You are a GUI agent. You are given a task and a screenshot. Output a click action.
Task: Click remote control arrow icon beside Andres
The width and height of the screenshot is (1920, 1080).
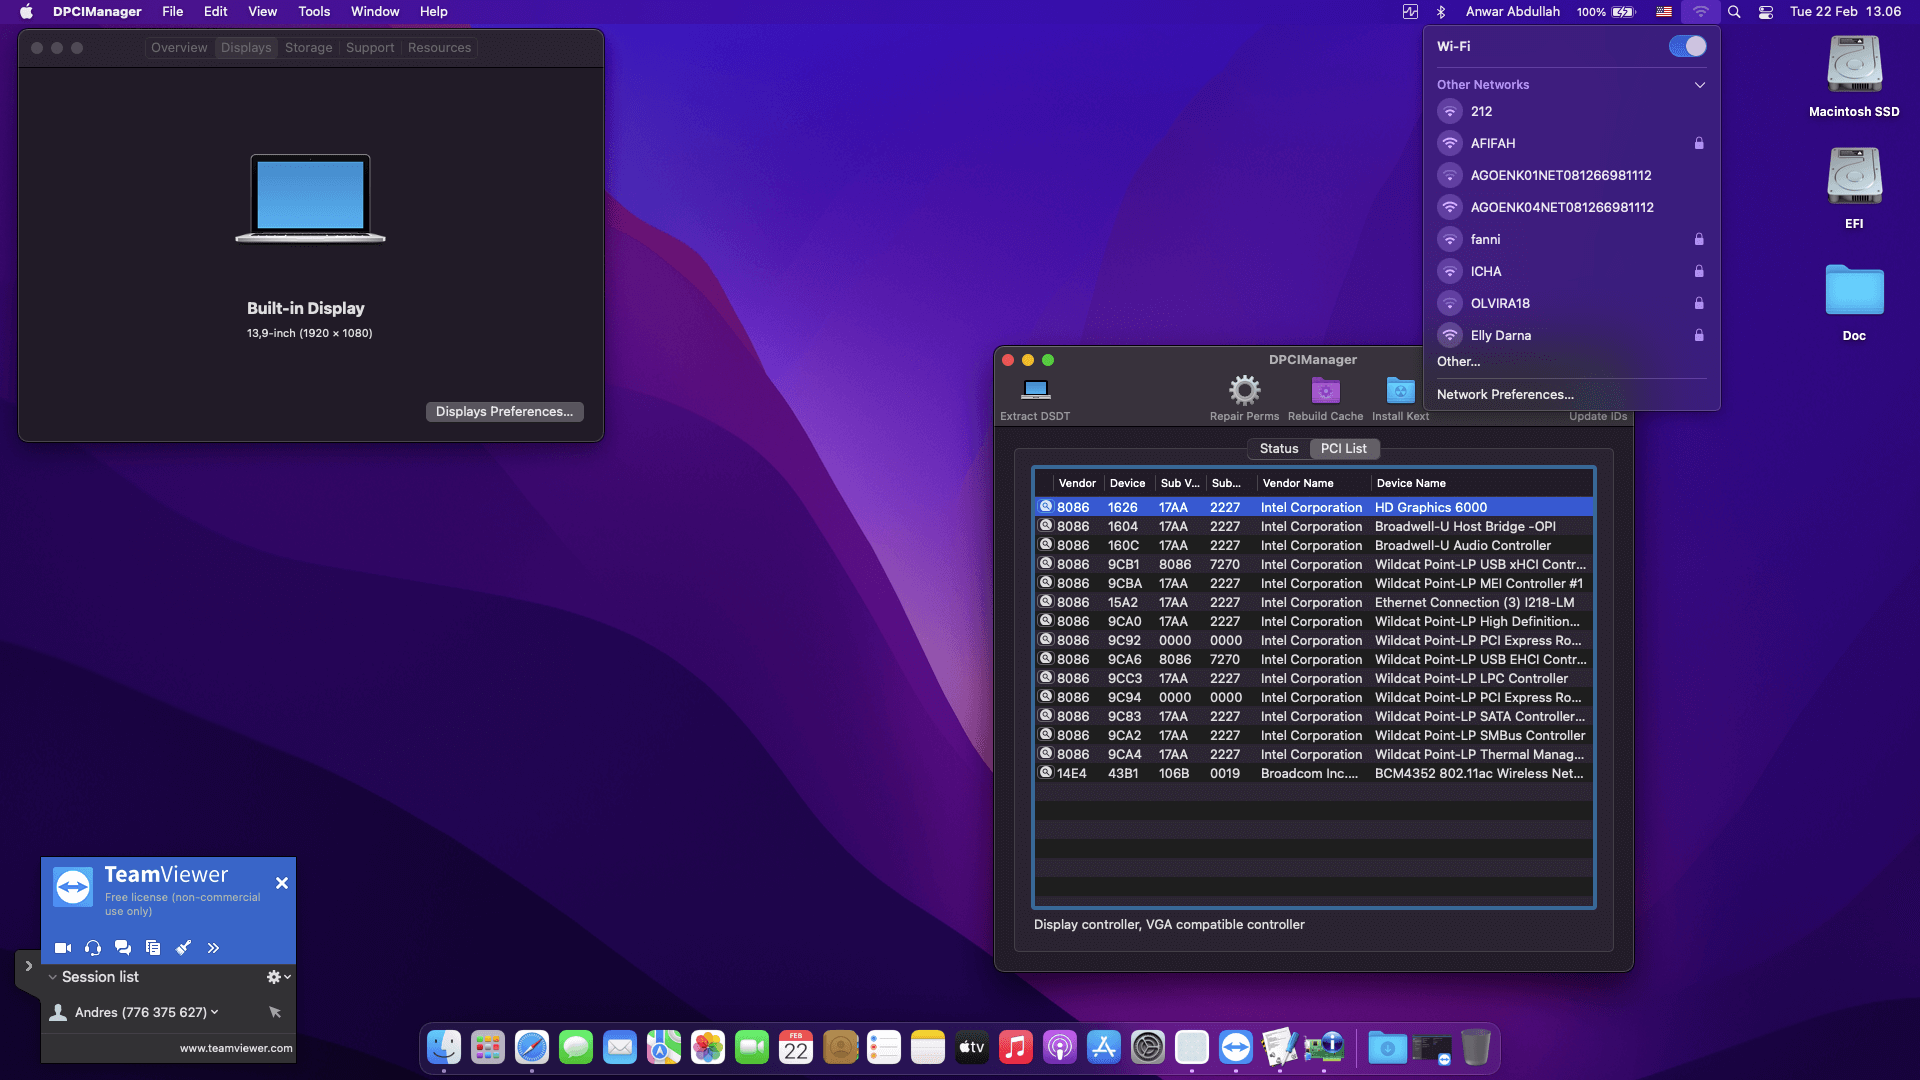[275, 1012]
